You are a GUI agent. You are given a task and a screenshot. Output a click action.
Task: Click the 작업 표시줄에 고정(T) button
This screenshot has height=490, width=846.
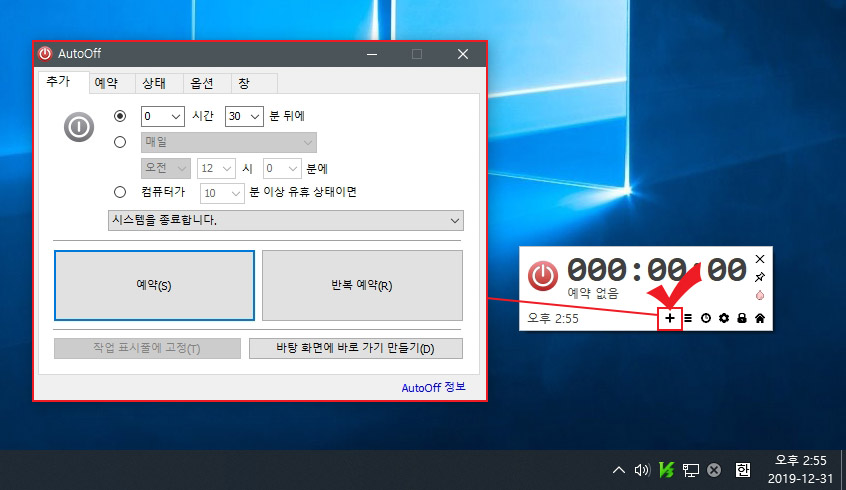click(147, 348)
